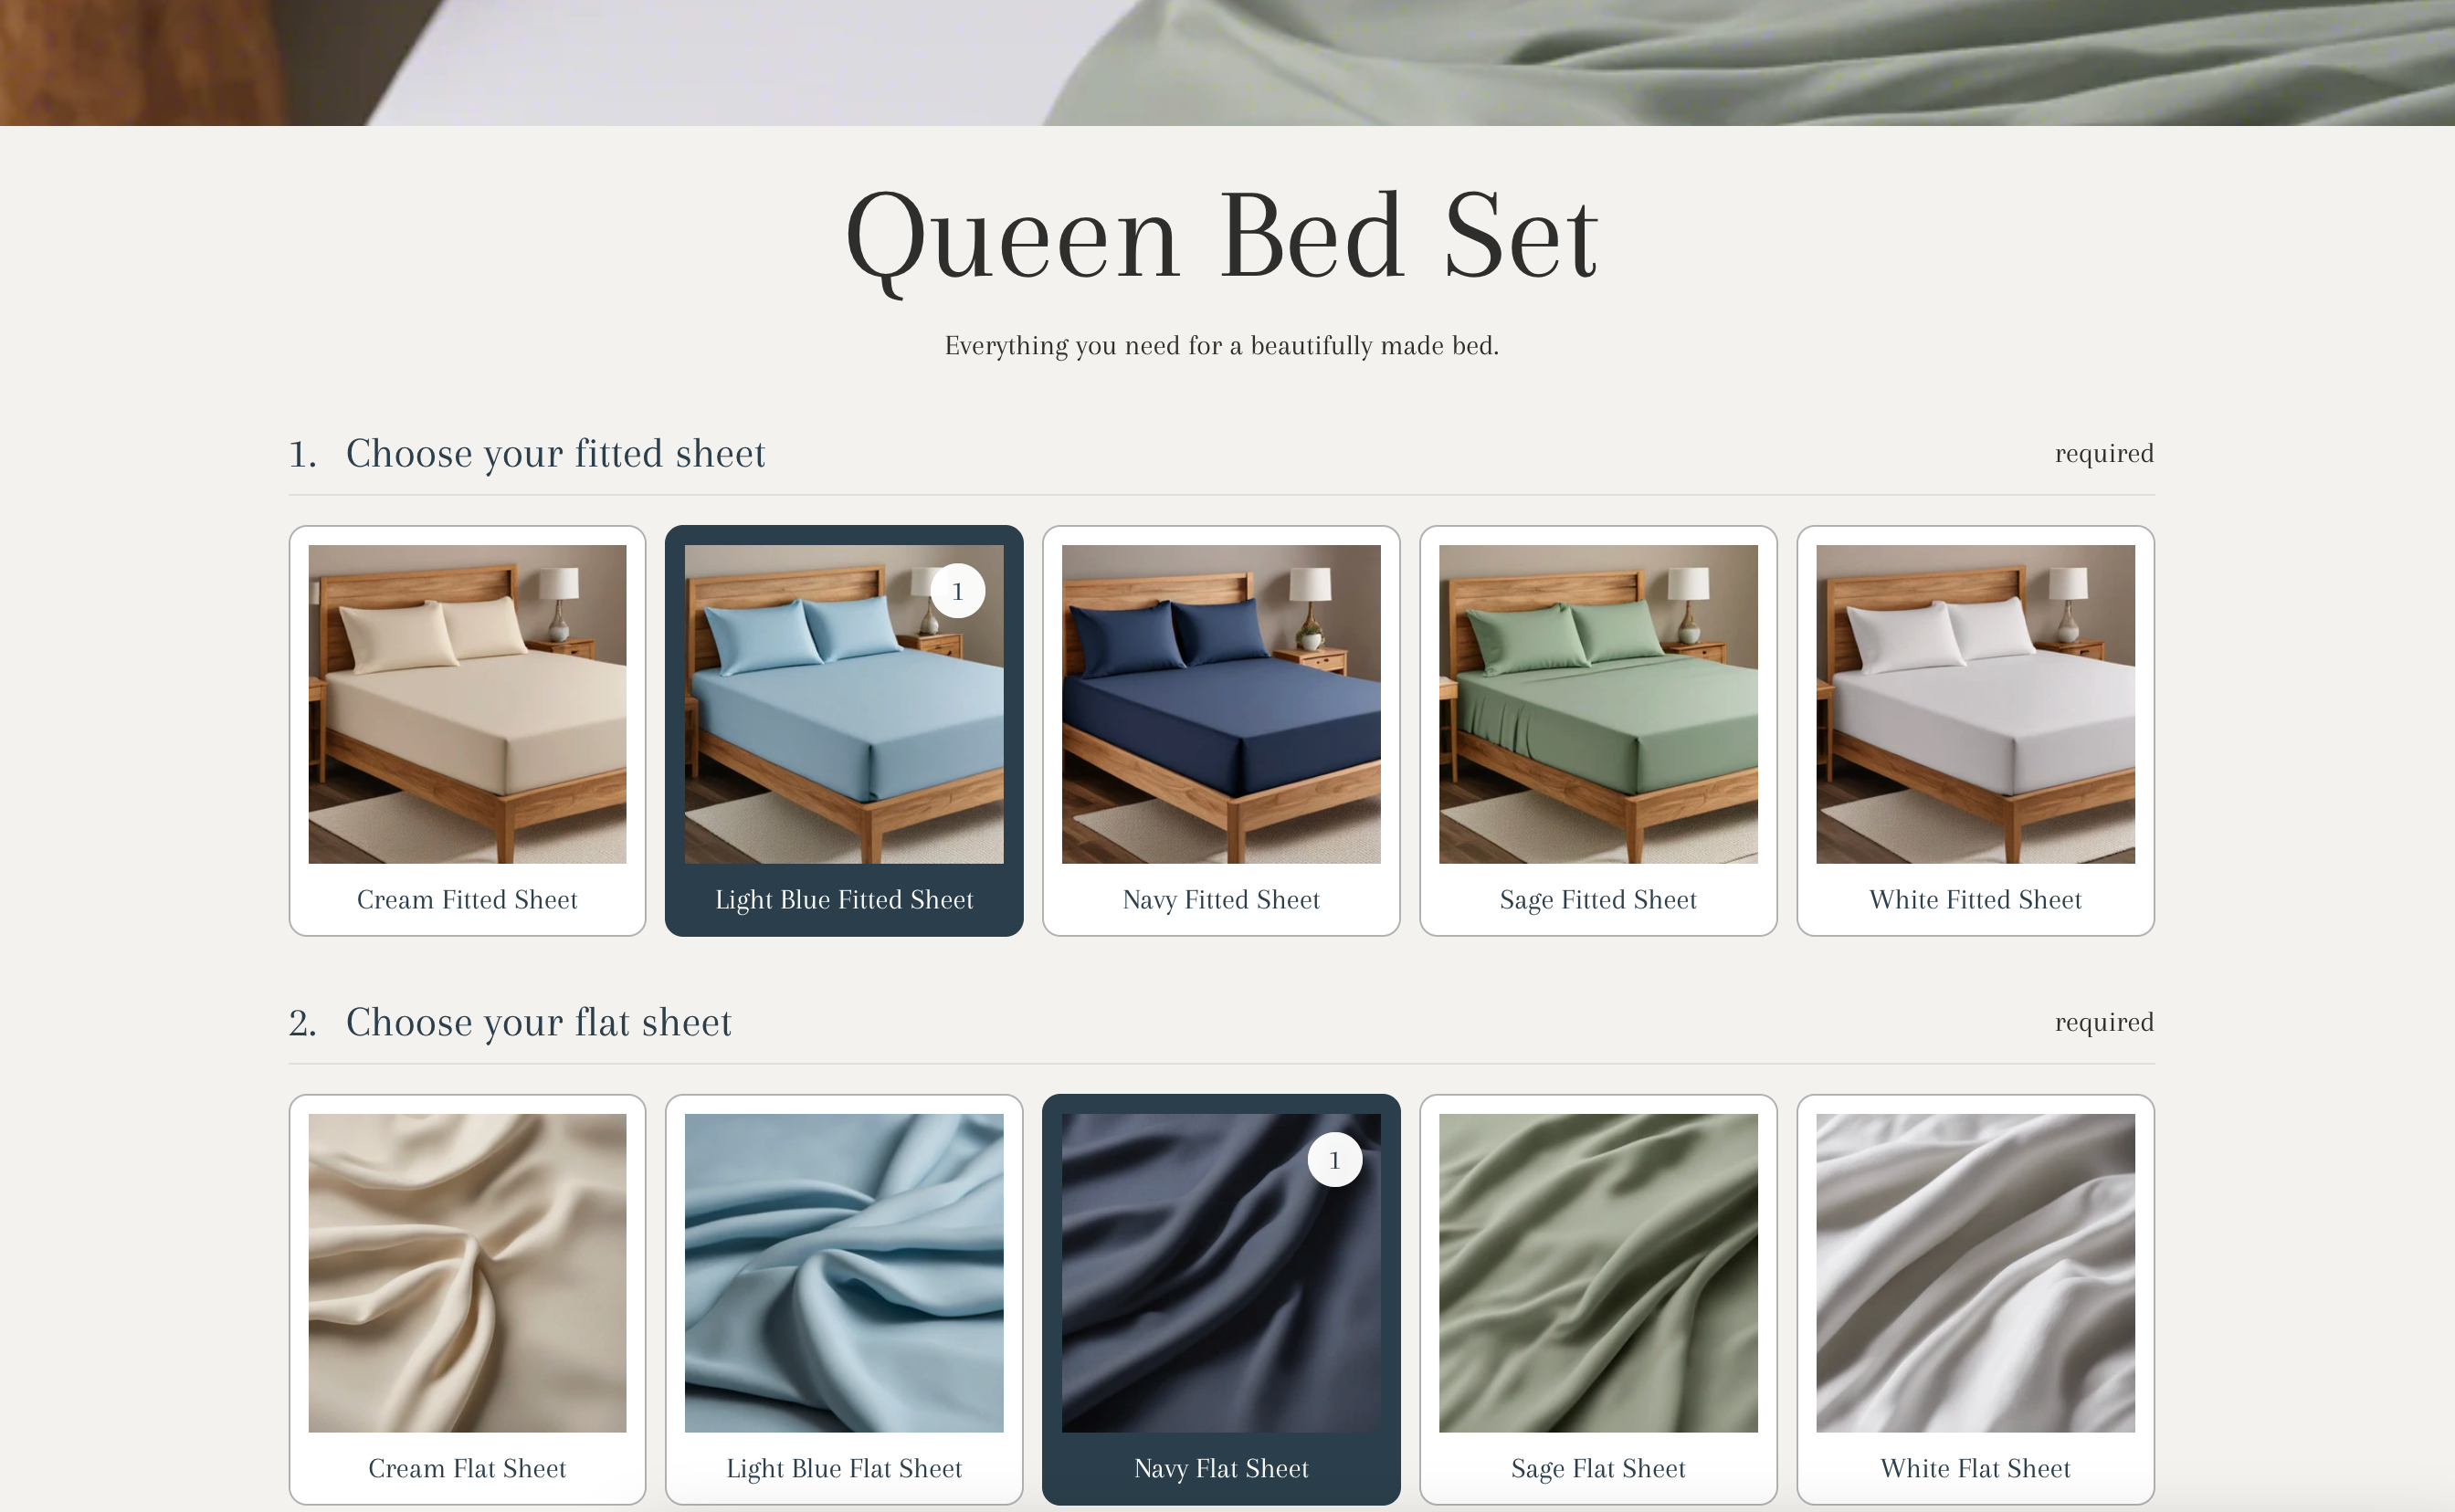The image size is (2455, 1512).
Task: Click the cream fabric swatch image
Action: click(x=467, y=1273)
